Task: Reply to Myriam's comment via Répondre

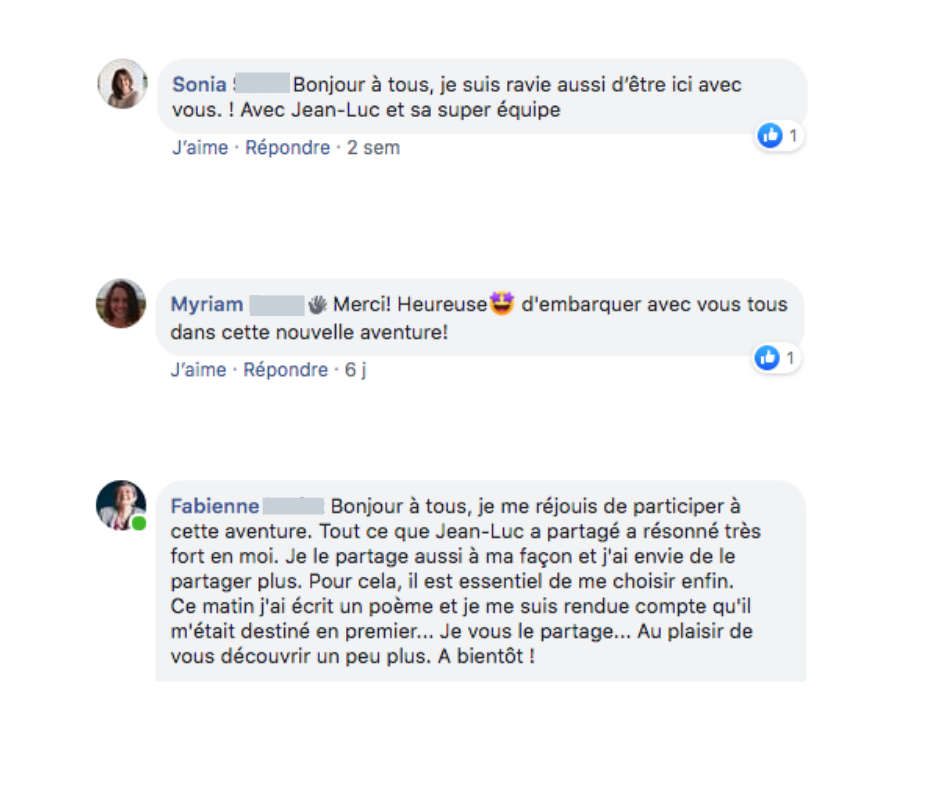Action: point(286,370)
